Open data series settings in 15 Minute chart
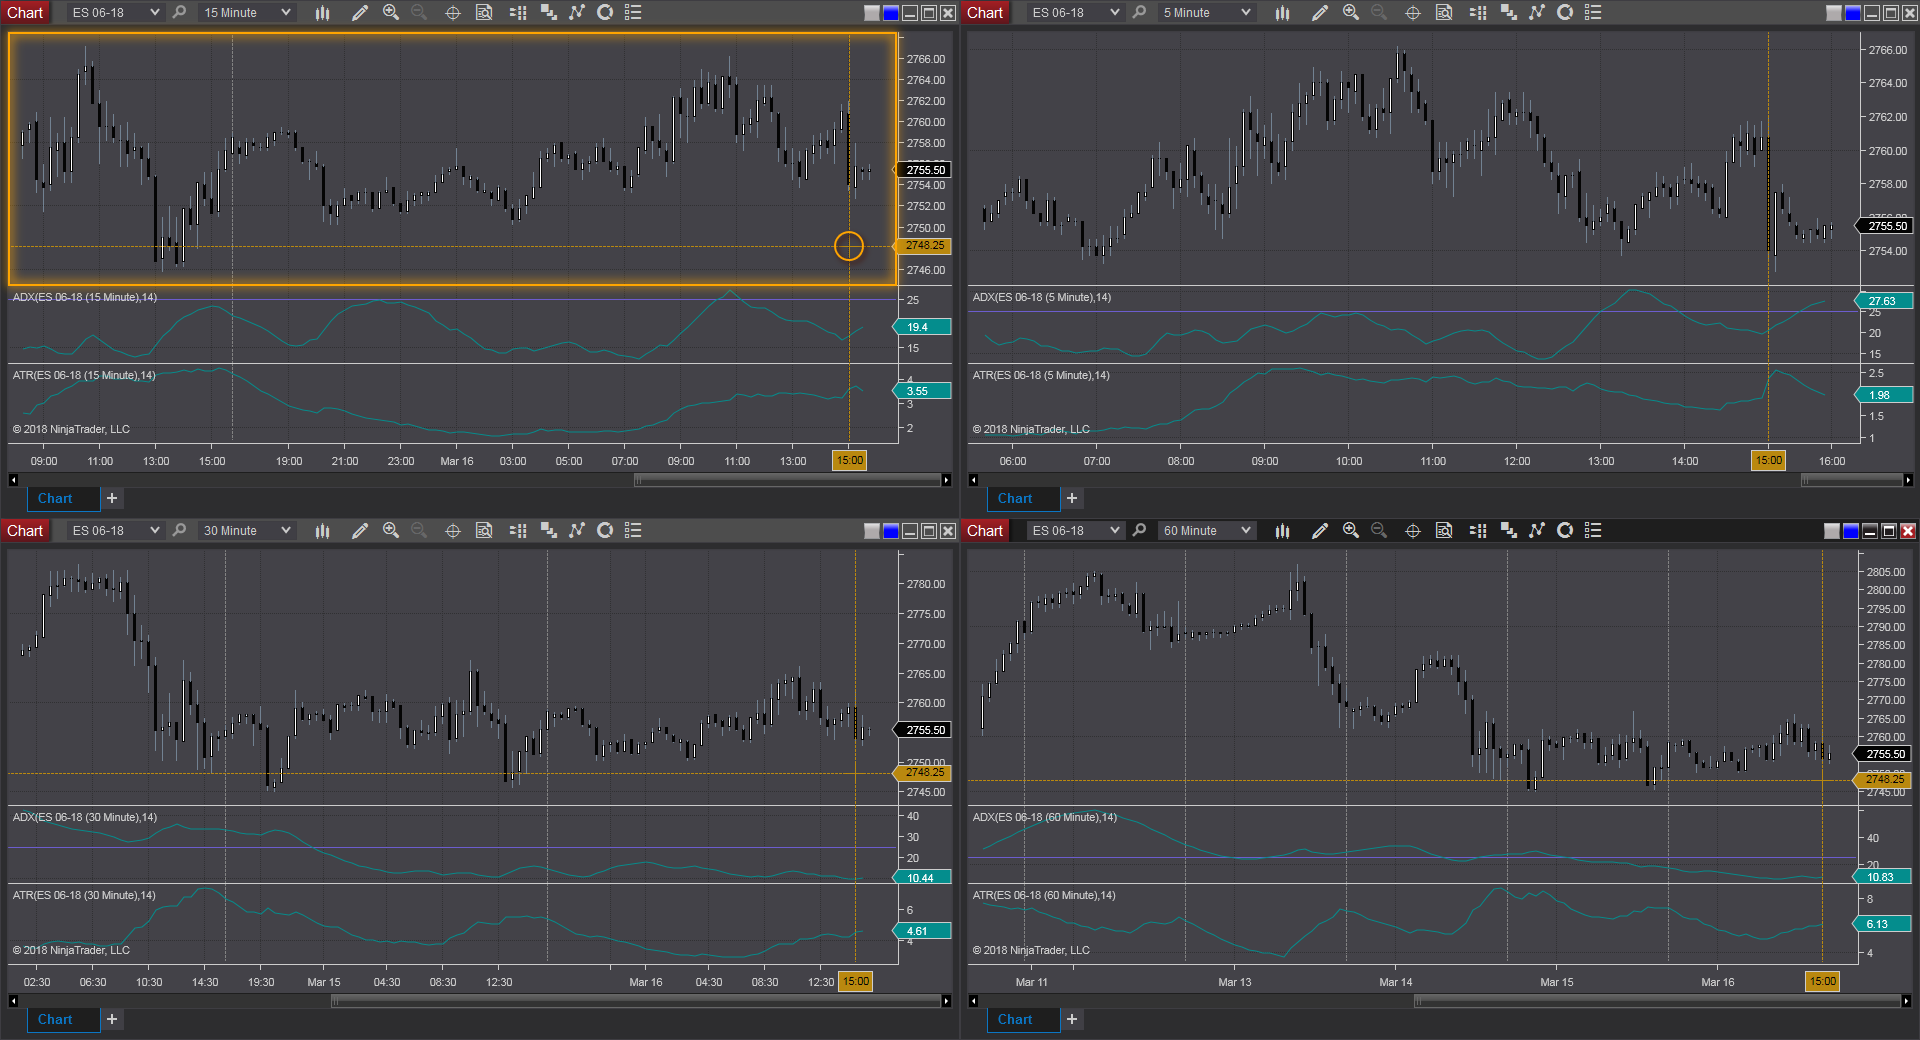 click(x=549, y=13)
